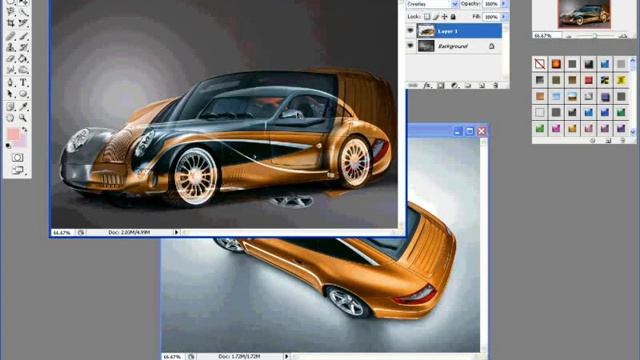The image size is (640, 360).
Task: Reset to default foreground/background colors
Action: (8, 146)
